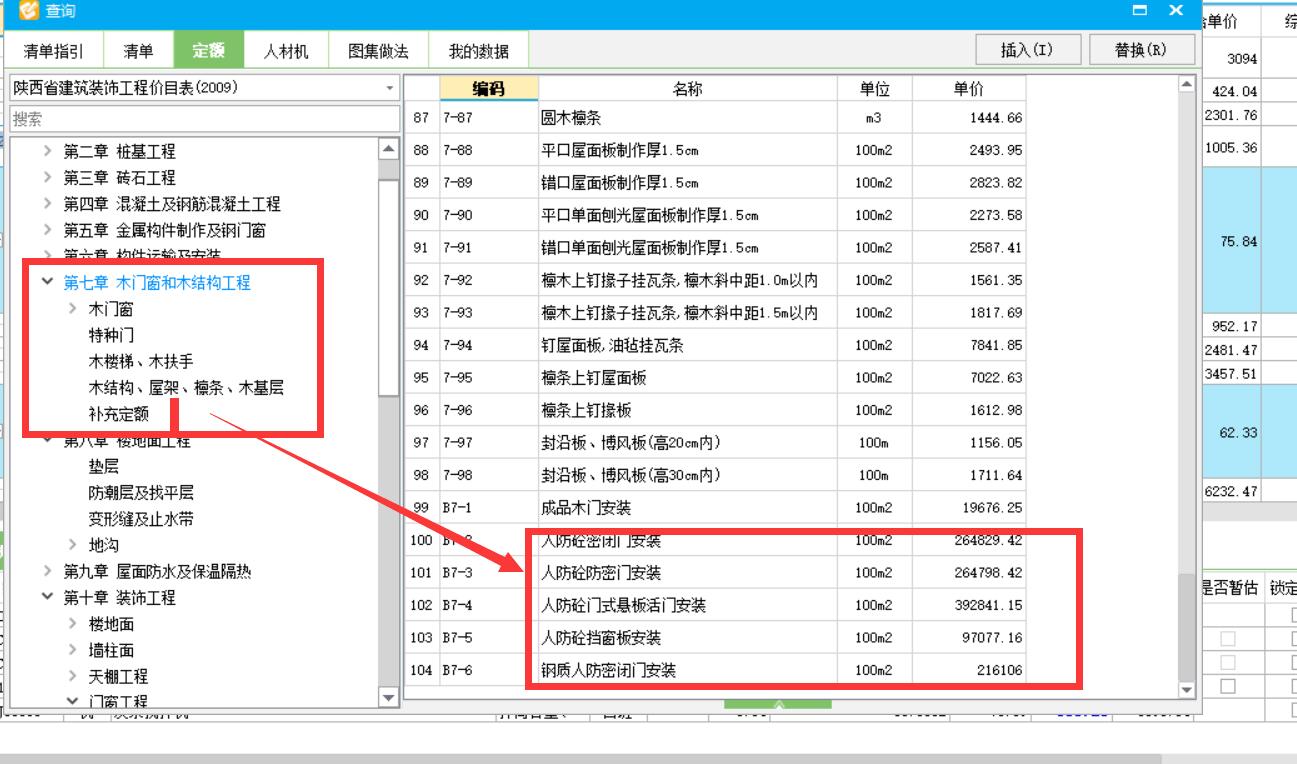Click price cell 7841.85
Viewport: 1297px width, 764px height.
(968, 345)
